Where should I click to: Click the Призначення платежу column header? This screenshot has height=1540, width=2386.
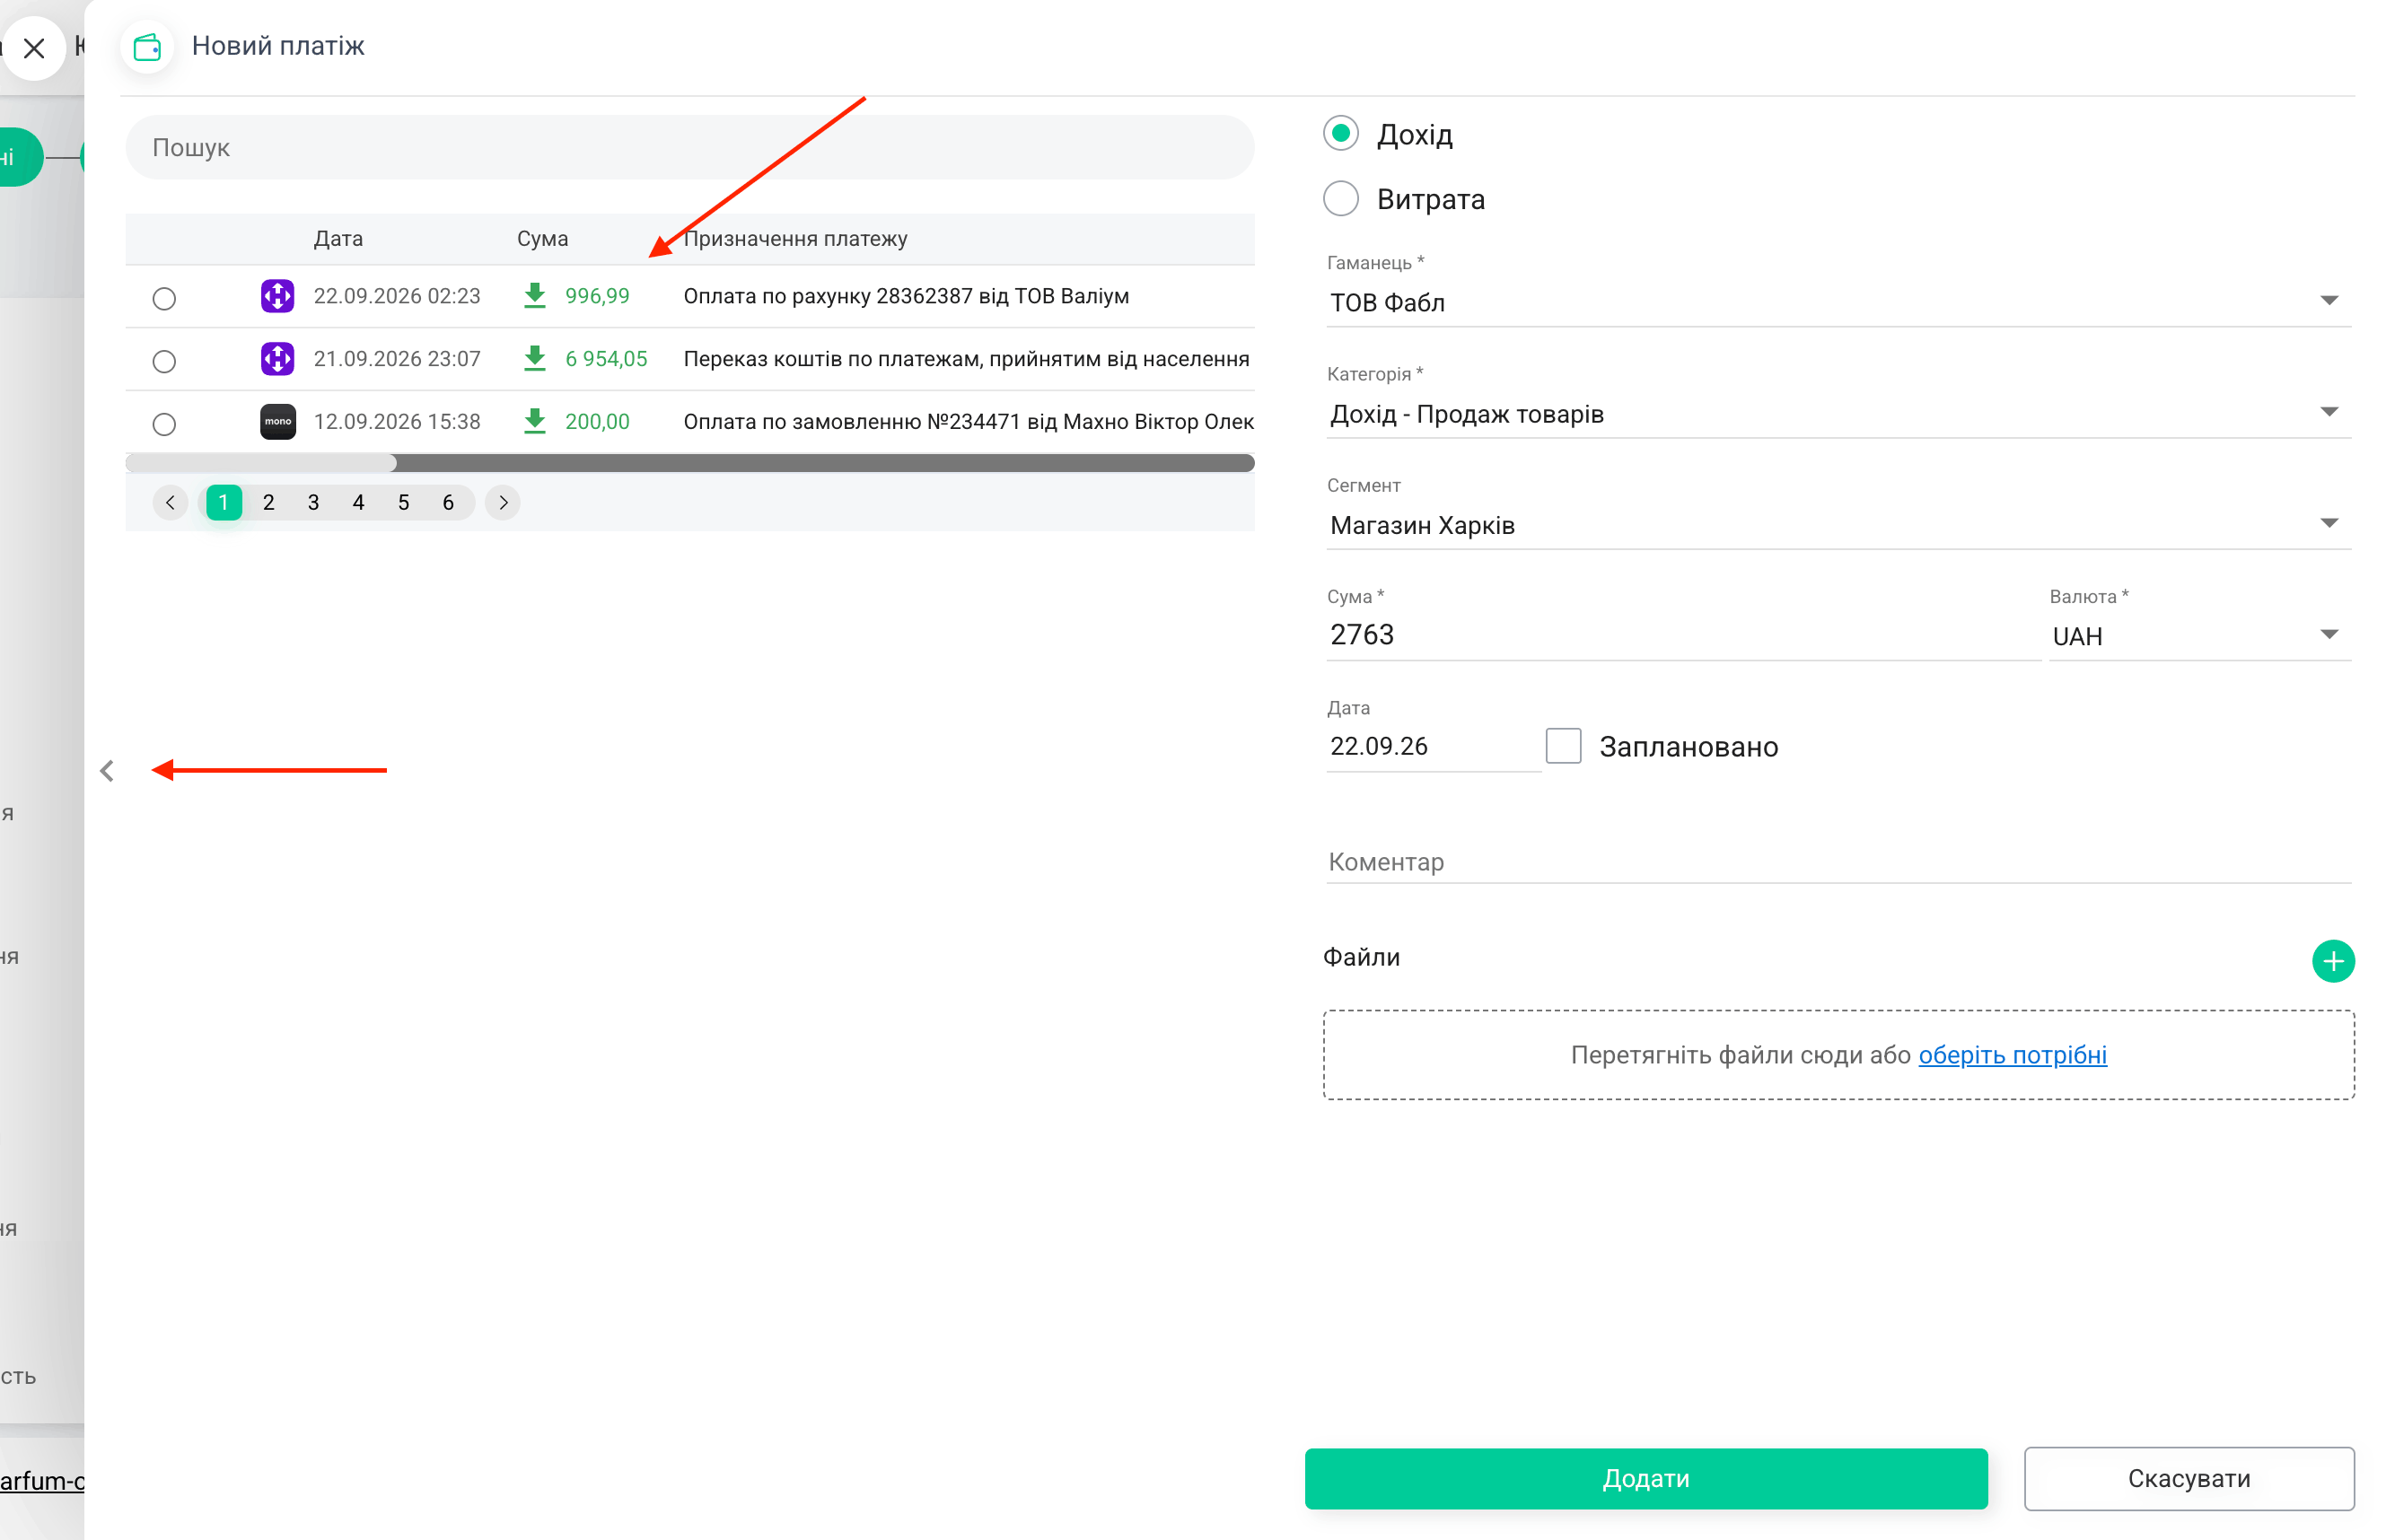click(x=795, y=239)
